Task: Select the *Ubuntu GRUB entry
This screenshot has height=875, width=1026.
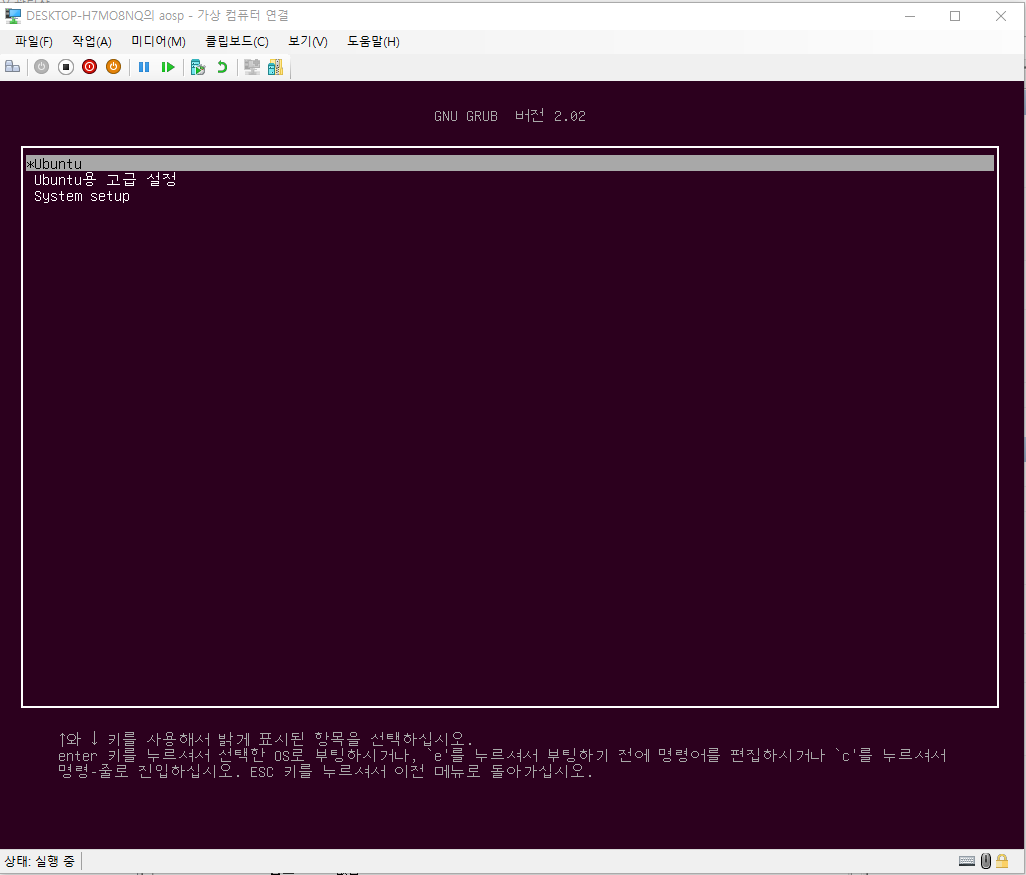Action: pos(510,164)
